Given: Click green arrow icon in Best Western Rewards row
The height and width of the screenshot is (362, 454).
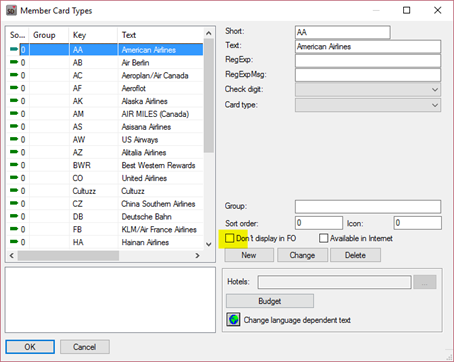Looking at the screenshot, I should coord(14,165).
